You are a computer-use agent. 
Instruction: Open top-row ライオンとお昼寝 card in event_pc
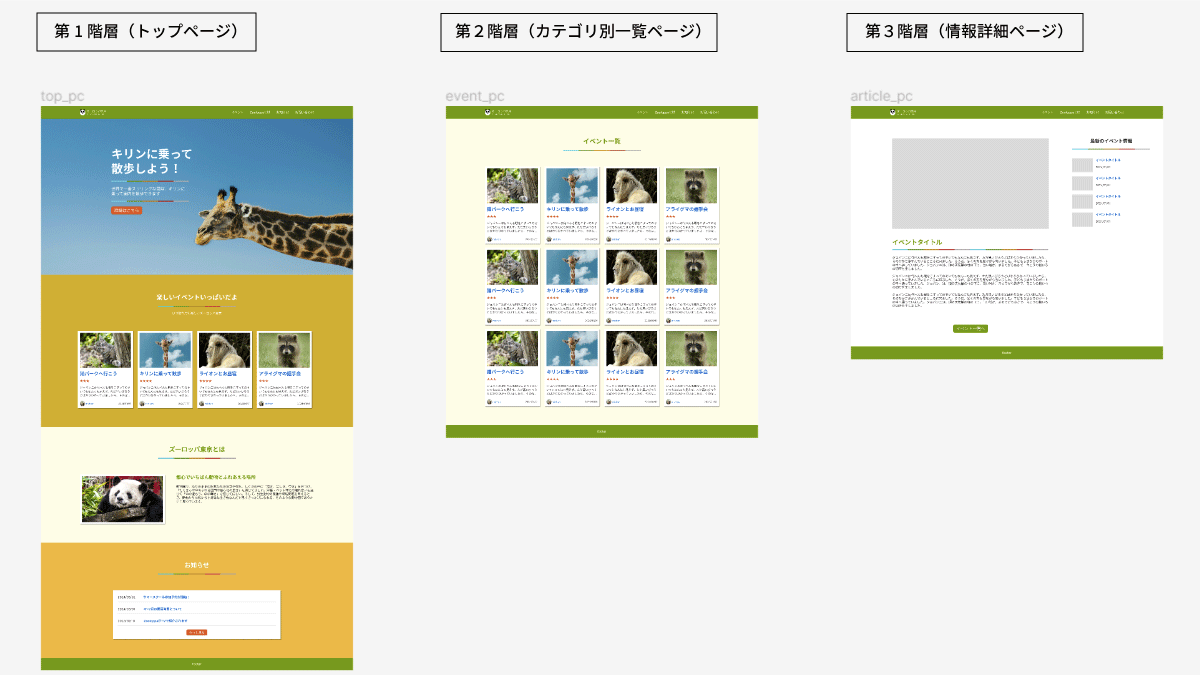pyautogui.click(x=632, y=205)
